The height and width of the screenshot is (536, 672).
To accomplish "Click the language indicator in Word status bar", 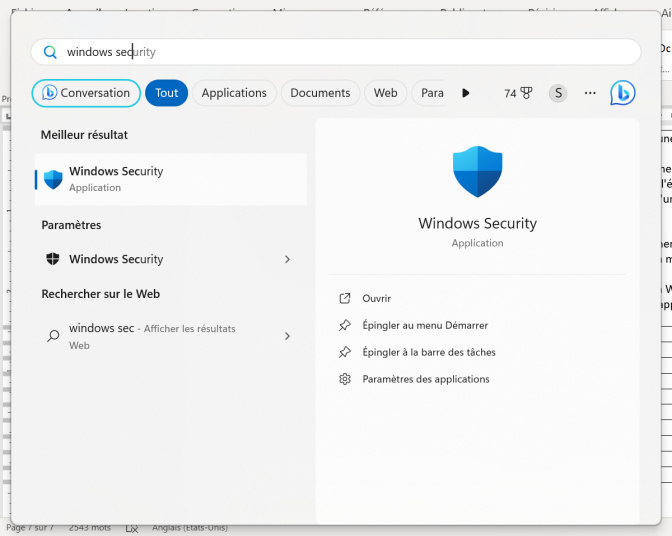I will pos(190,528).
